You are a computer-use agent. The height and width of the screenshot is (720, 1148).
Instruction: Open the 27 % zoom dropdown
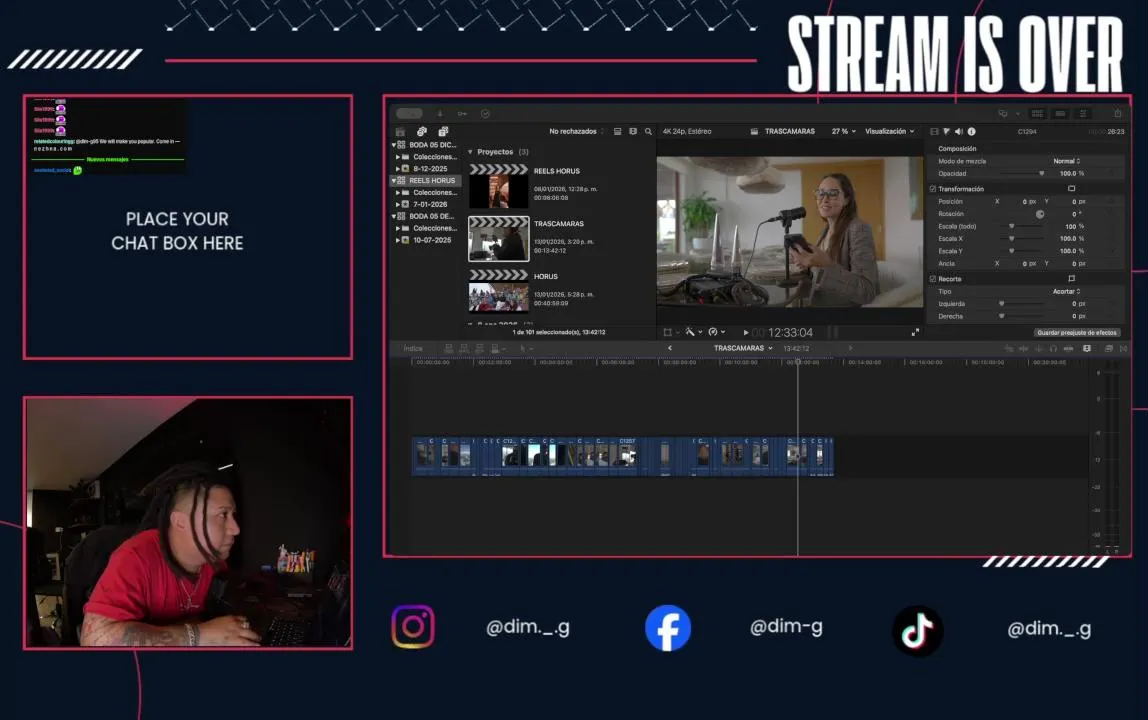[843, 132]
